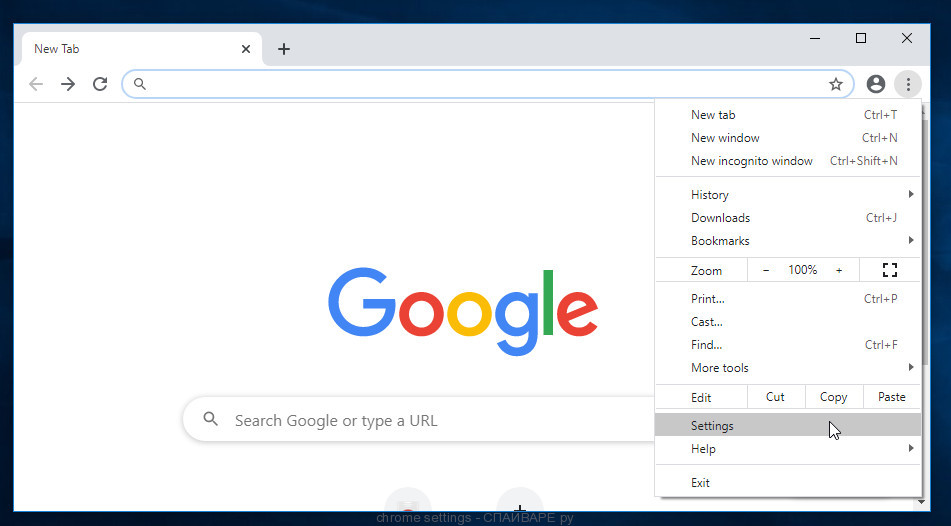Click the 100% zoom value
This screenshot has width=951, height=526.
[x=802, y=270]
